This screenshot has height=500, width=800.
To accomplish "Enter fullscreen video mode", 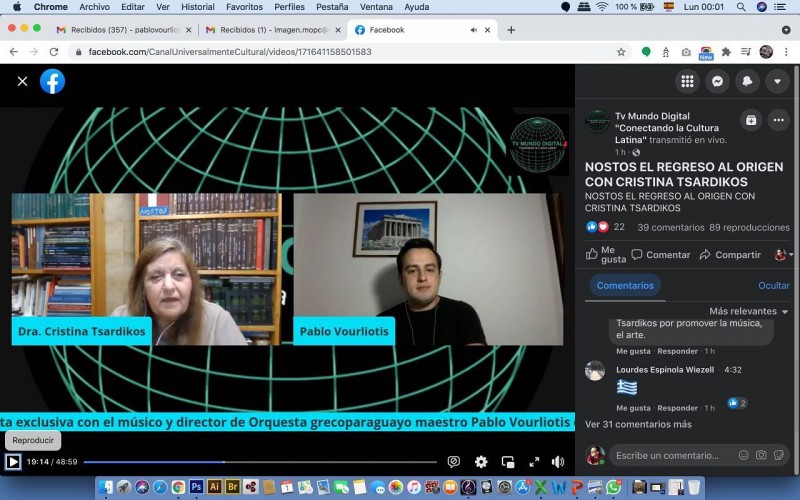I will [533, 462].
